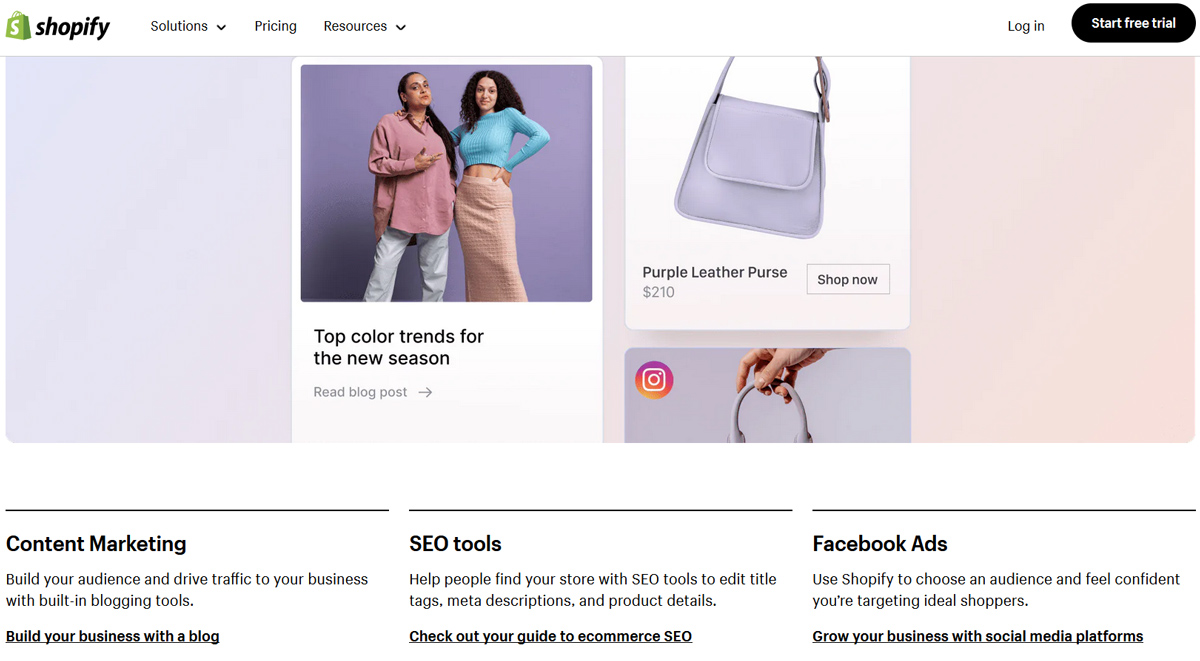The width and height of the screenshot is (1200, 661).
Task: Expand the Solutions dropdown menu
Action: point(188,26)
